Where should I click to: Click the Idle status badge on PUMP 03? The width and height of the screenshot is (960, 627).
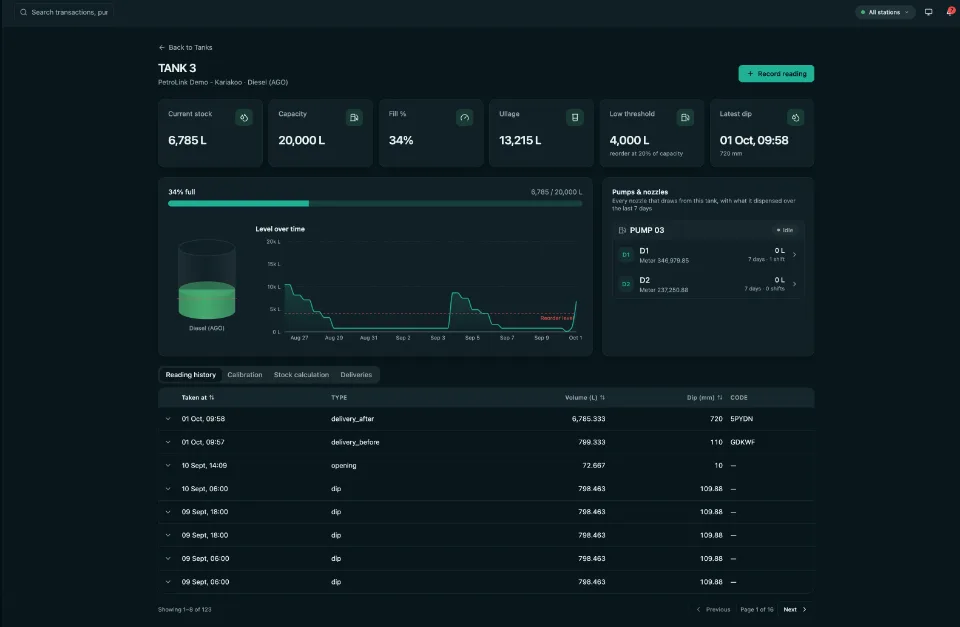coord(785,230)
